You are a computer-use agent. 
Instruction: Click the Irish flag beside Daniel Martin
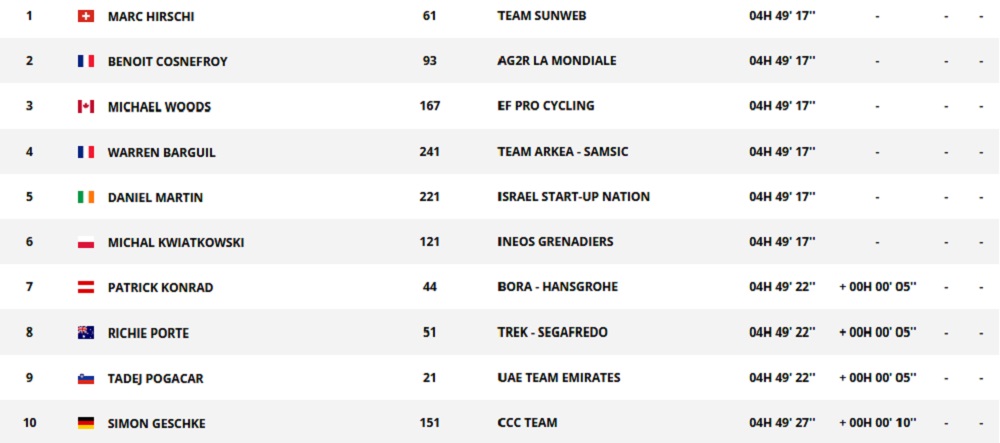tap(86, 197)
